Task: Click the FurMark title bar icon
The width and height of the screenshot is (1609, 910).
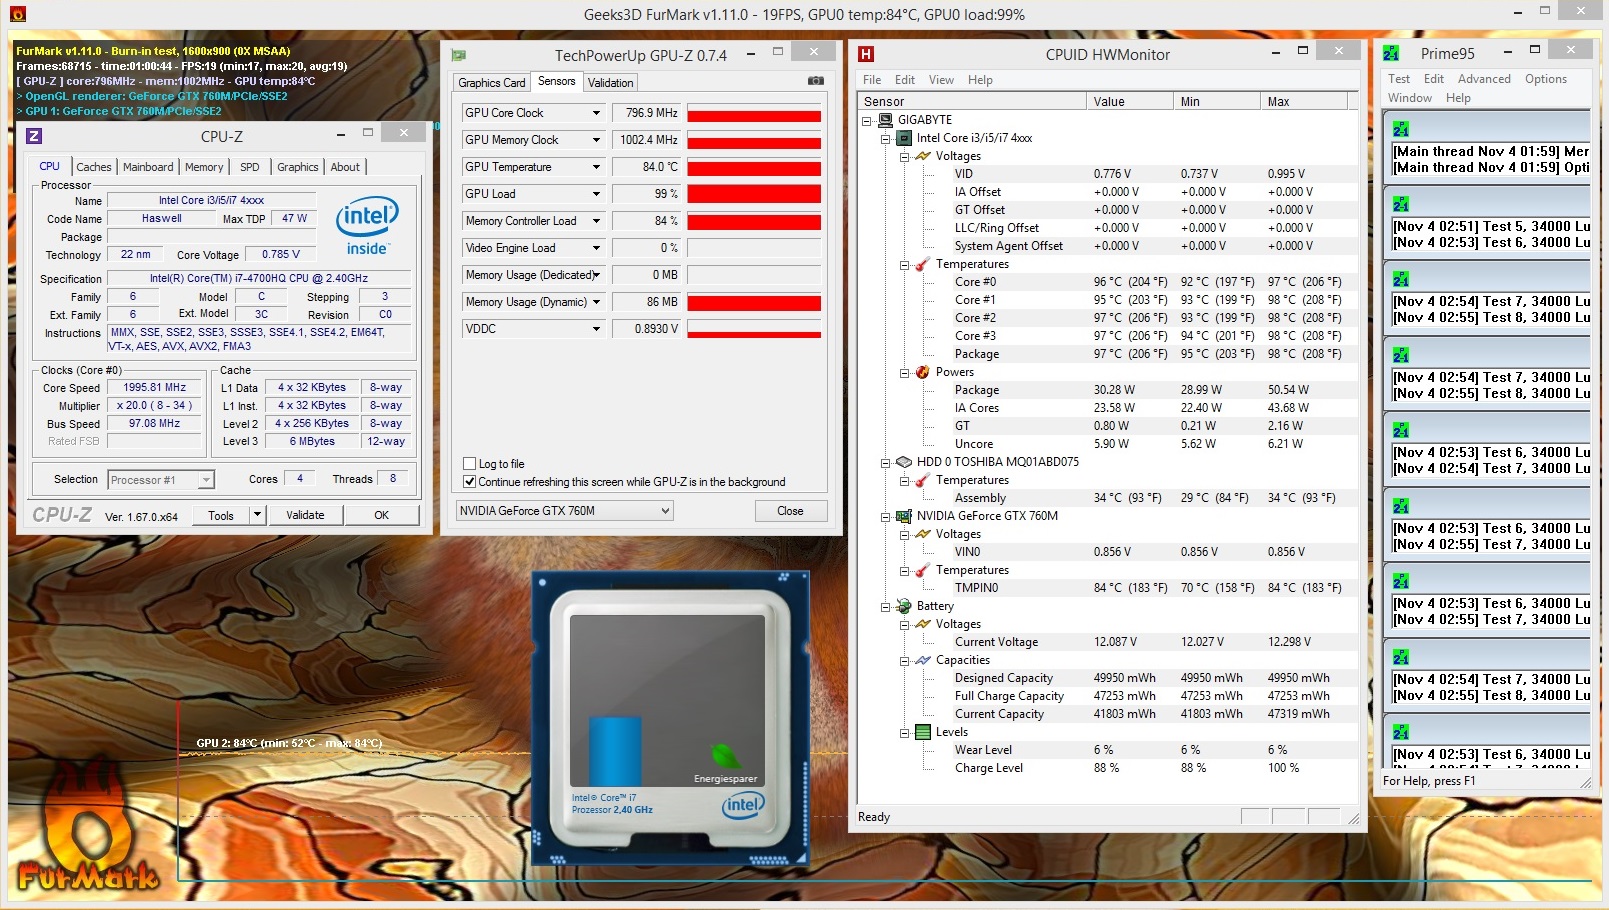Action: [x=18, y=14]
